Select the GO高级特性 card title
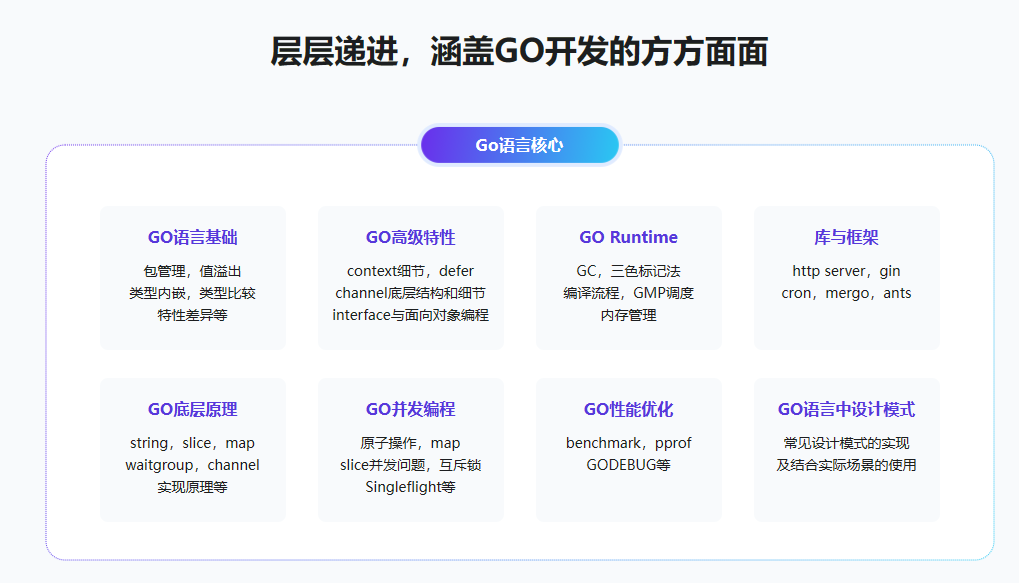This screenshot has width=1019, height=583. (411, 237)
